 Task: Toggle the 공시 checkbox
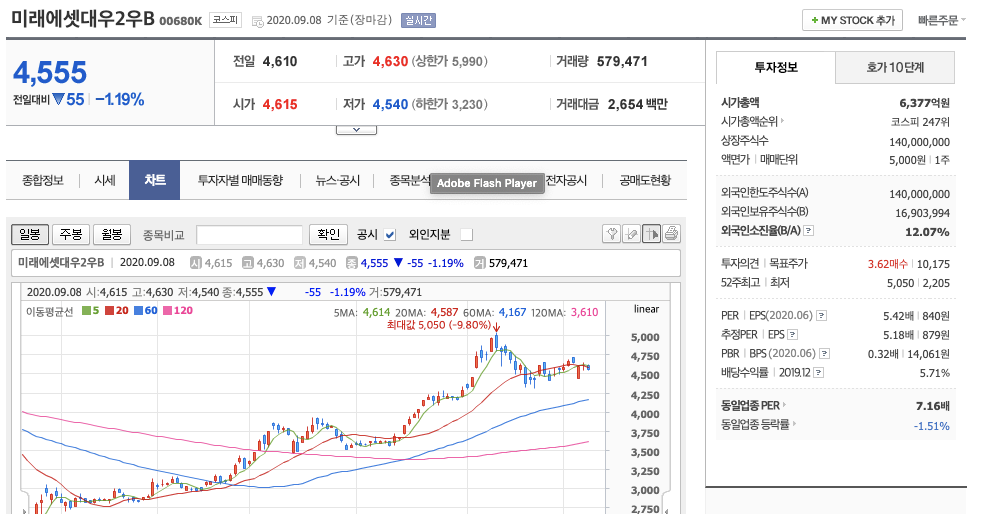[x=390, y=234]
